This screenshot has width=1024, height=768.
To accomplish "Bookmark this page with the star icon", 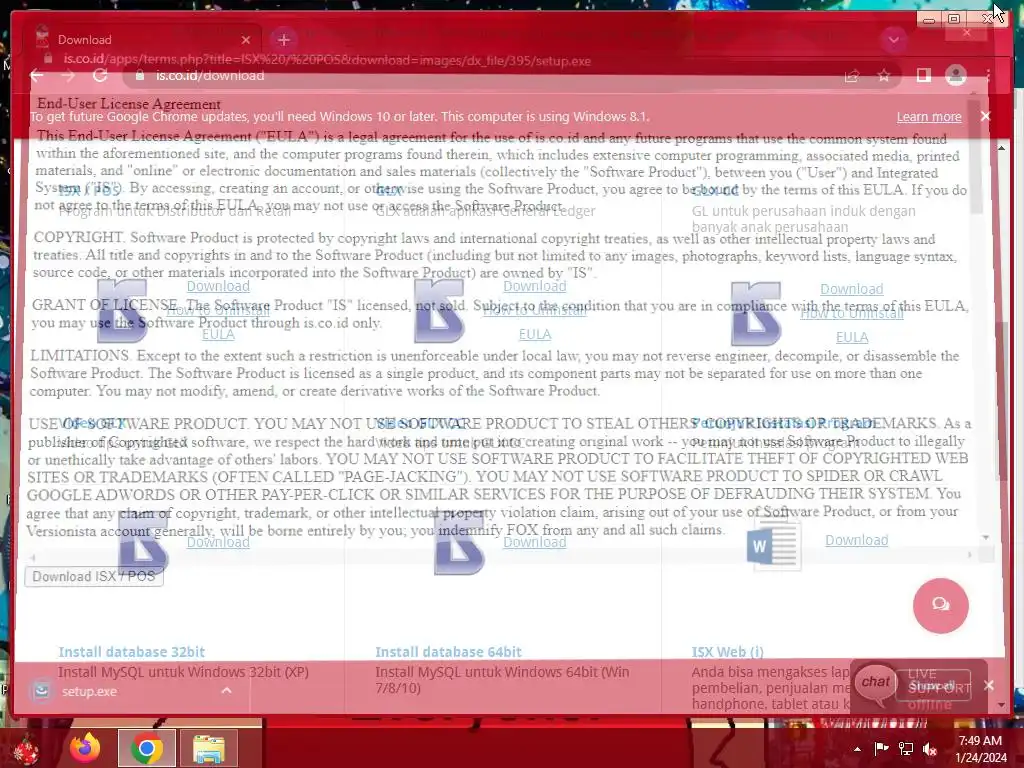I will 884,76.
